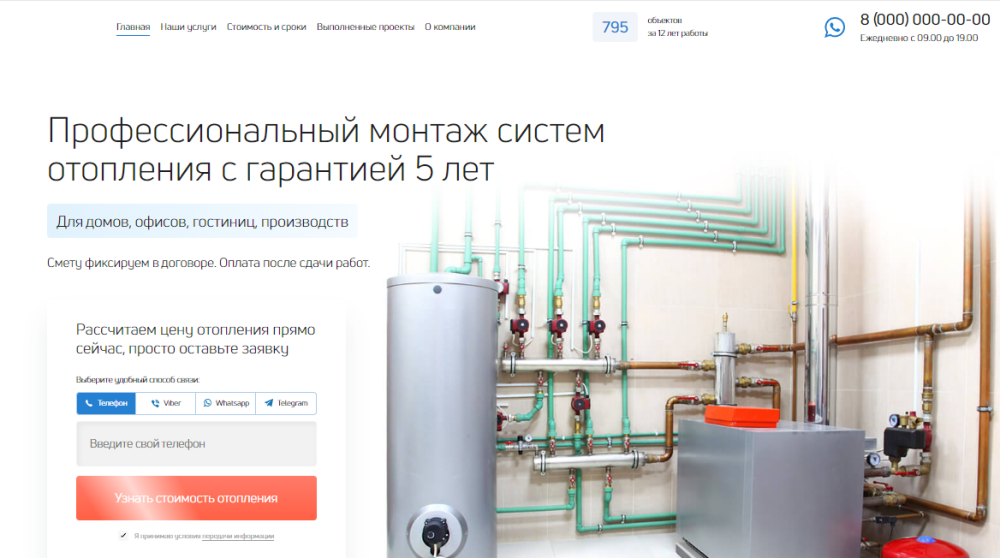1000x558 pixels.
Task: Toggle the consent checkbox under the button
Action: coord(123,536)
